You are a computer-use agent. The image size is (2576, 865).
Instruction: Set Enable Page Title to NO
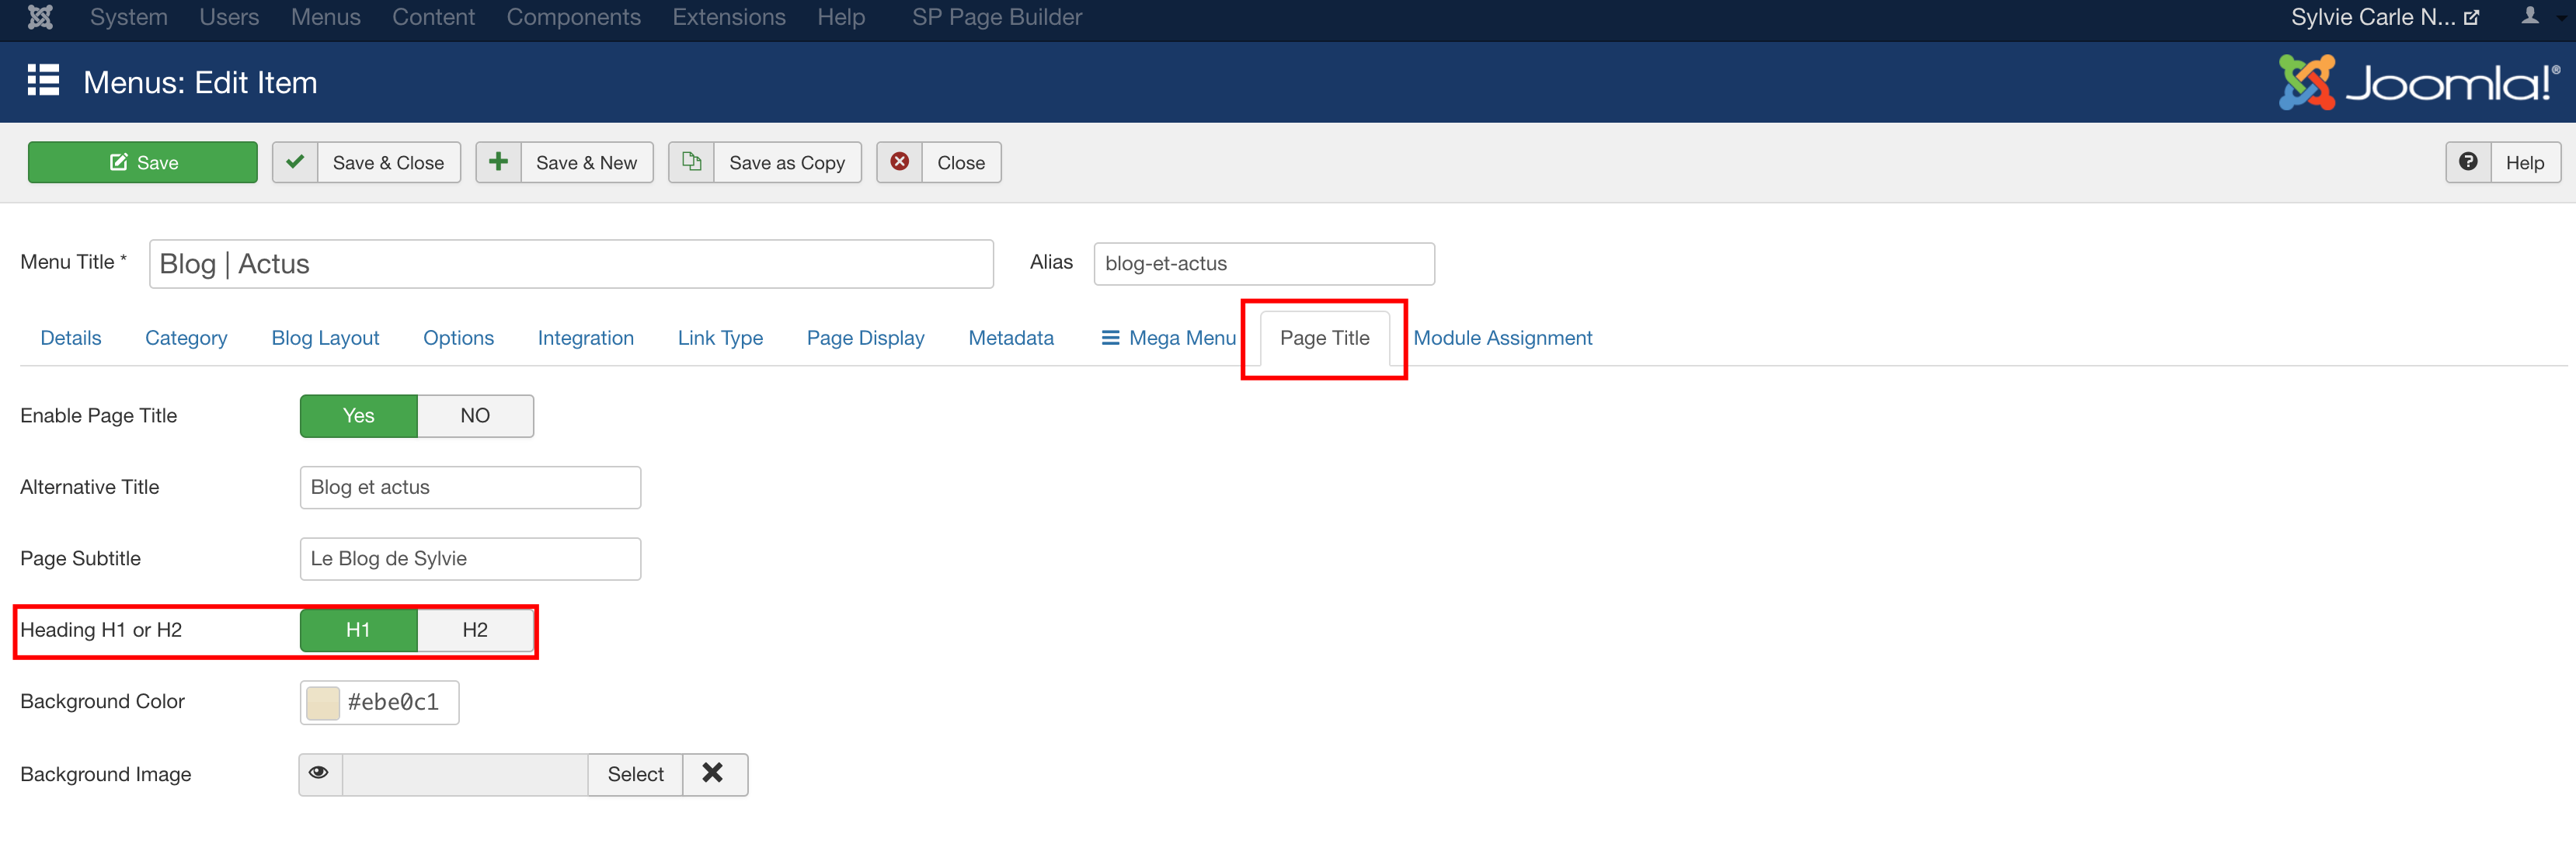(x=474, y=416)
